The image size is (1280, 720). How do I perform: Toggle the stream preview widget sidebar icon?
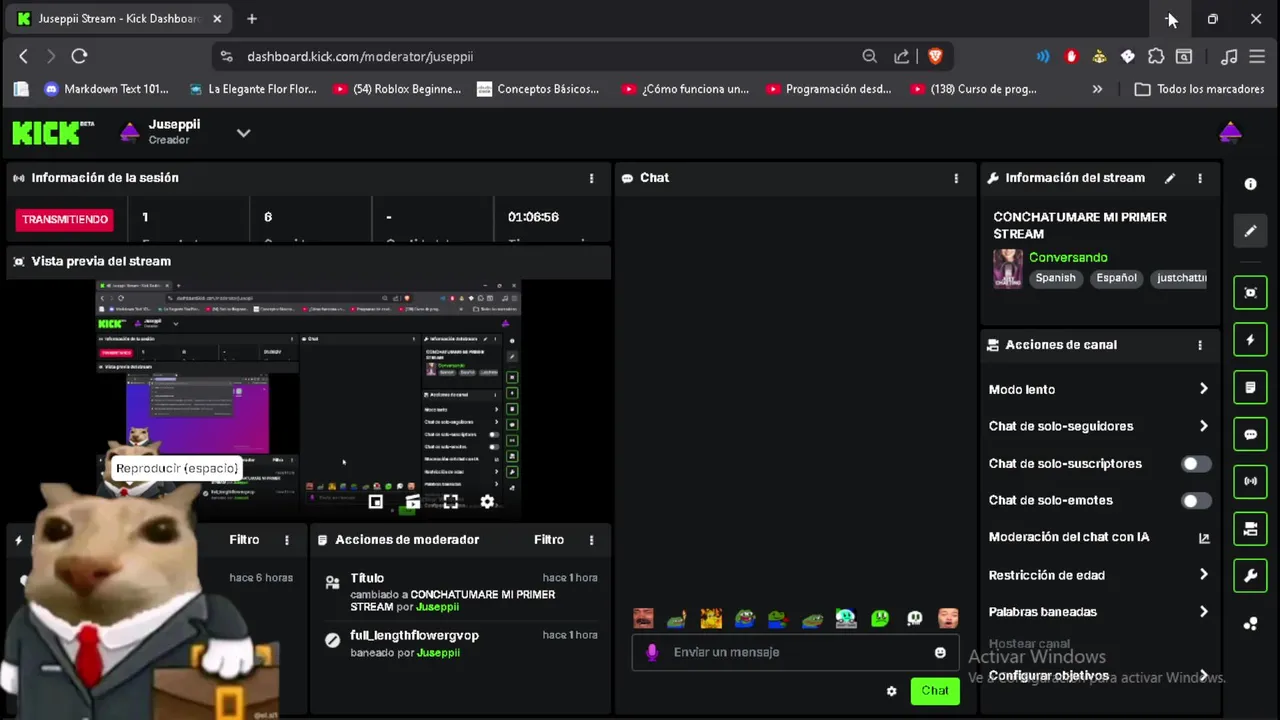coord(1250,292)
